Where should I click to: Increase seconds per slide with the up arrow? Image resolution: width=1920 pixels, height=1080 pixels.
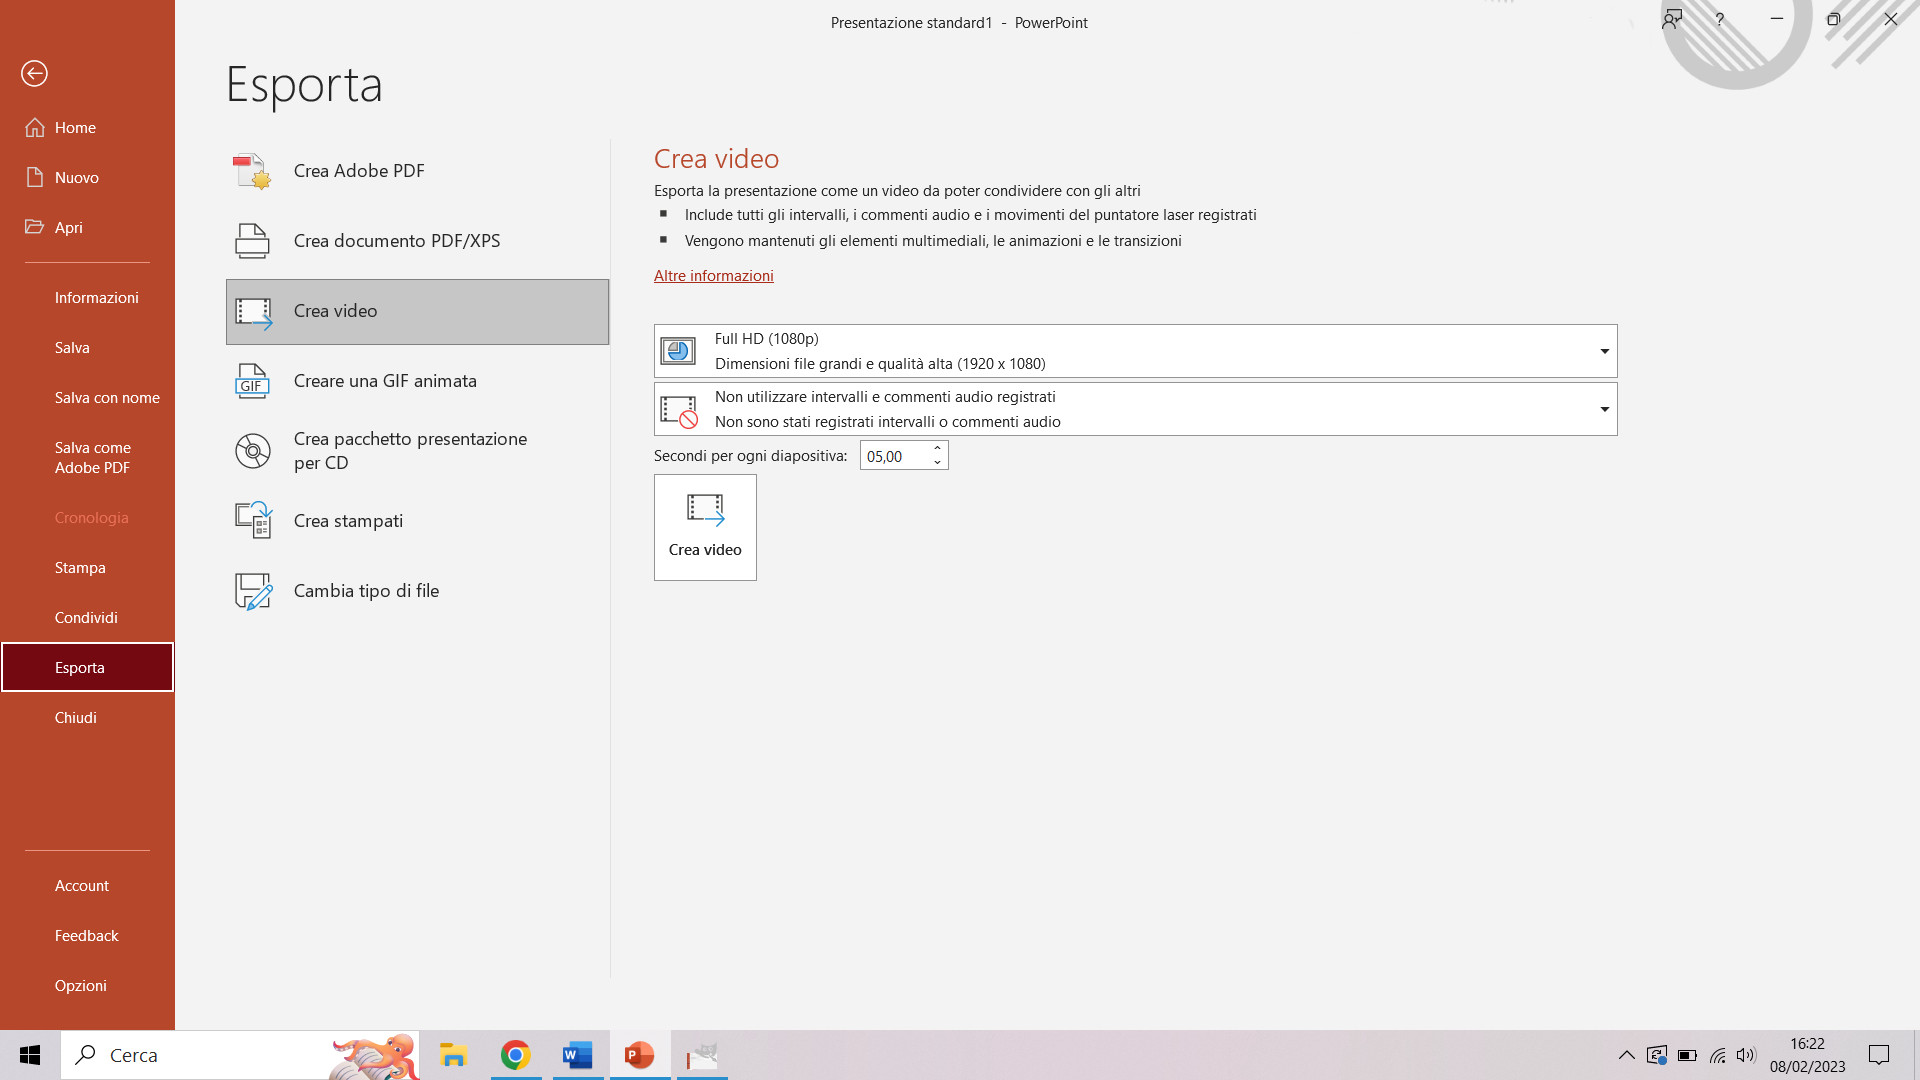tap(936, 449)
